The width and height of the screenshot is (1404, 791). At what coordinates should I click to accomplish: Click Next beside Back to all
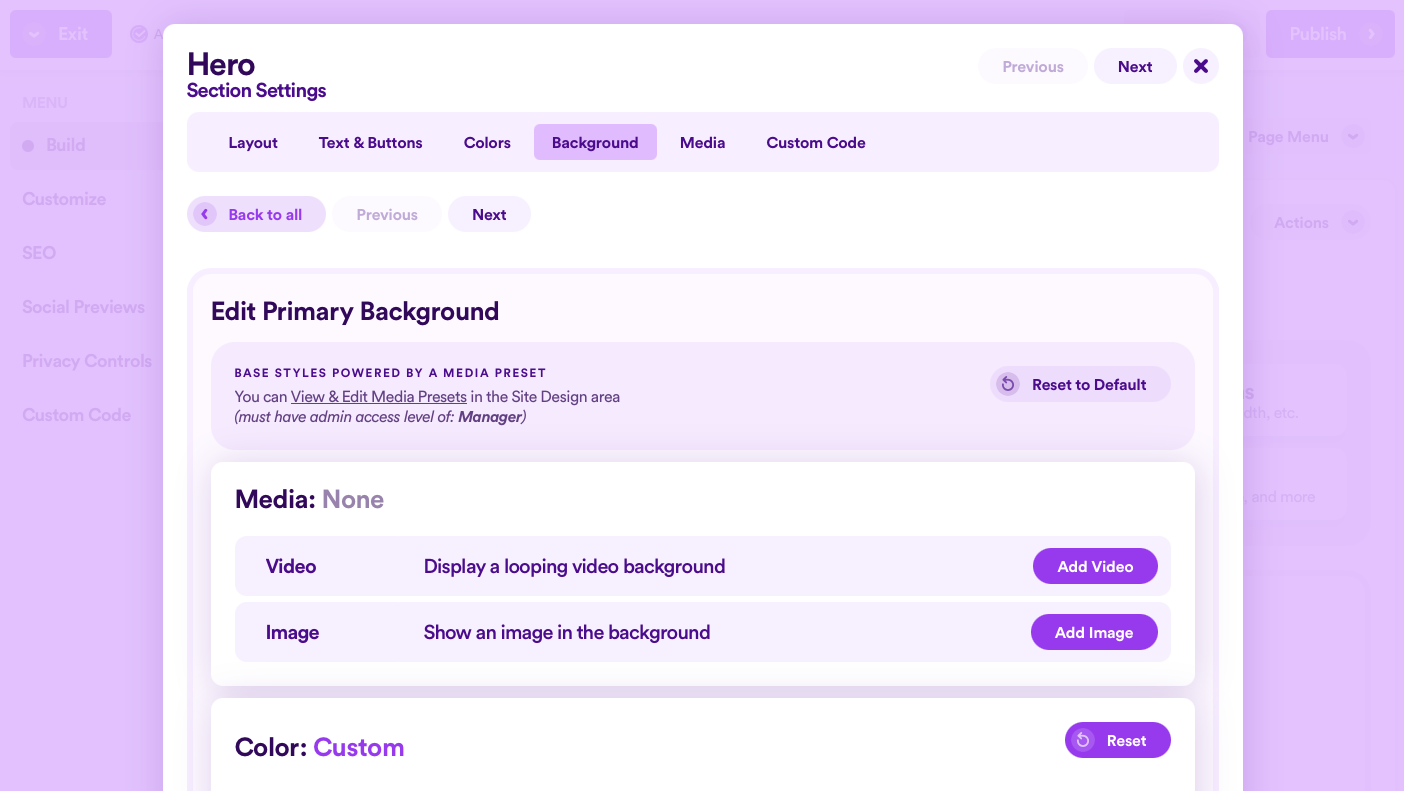point(489,214)
